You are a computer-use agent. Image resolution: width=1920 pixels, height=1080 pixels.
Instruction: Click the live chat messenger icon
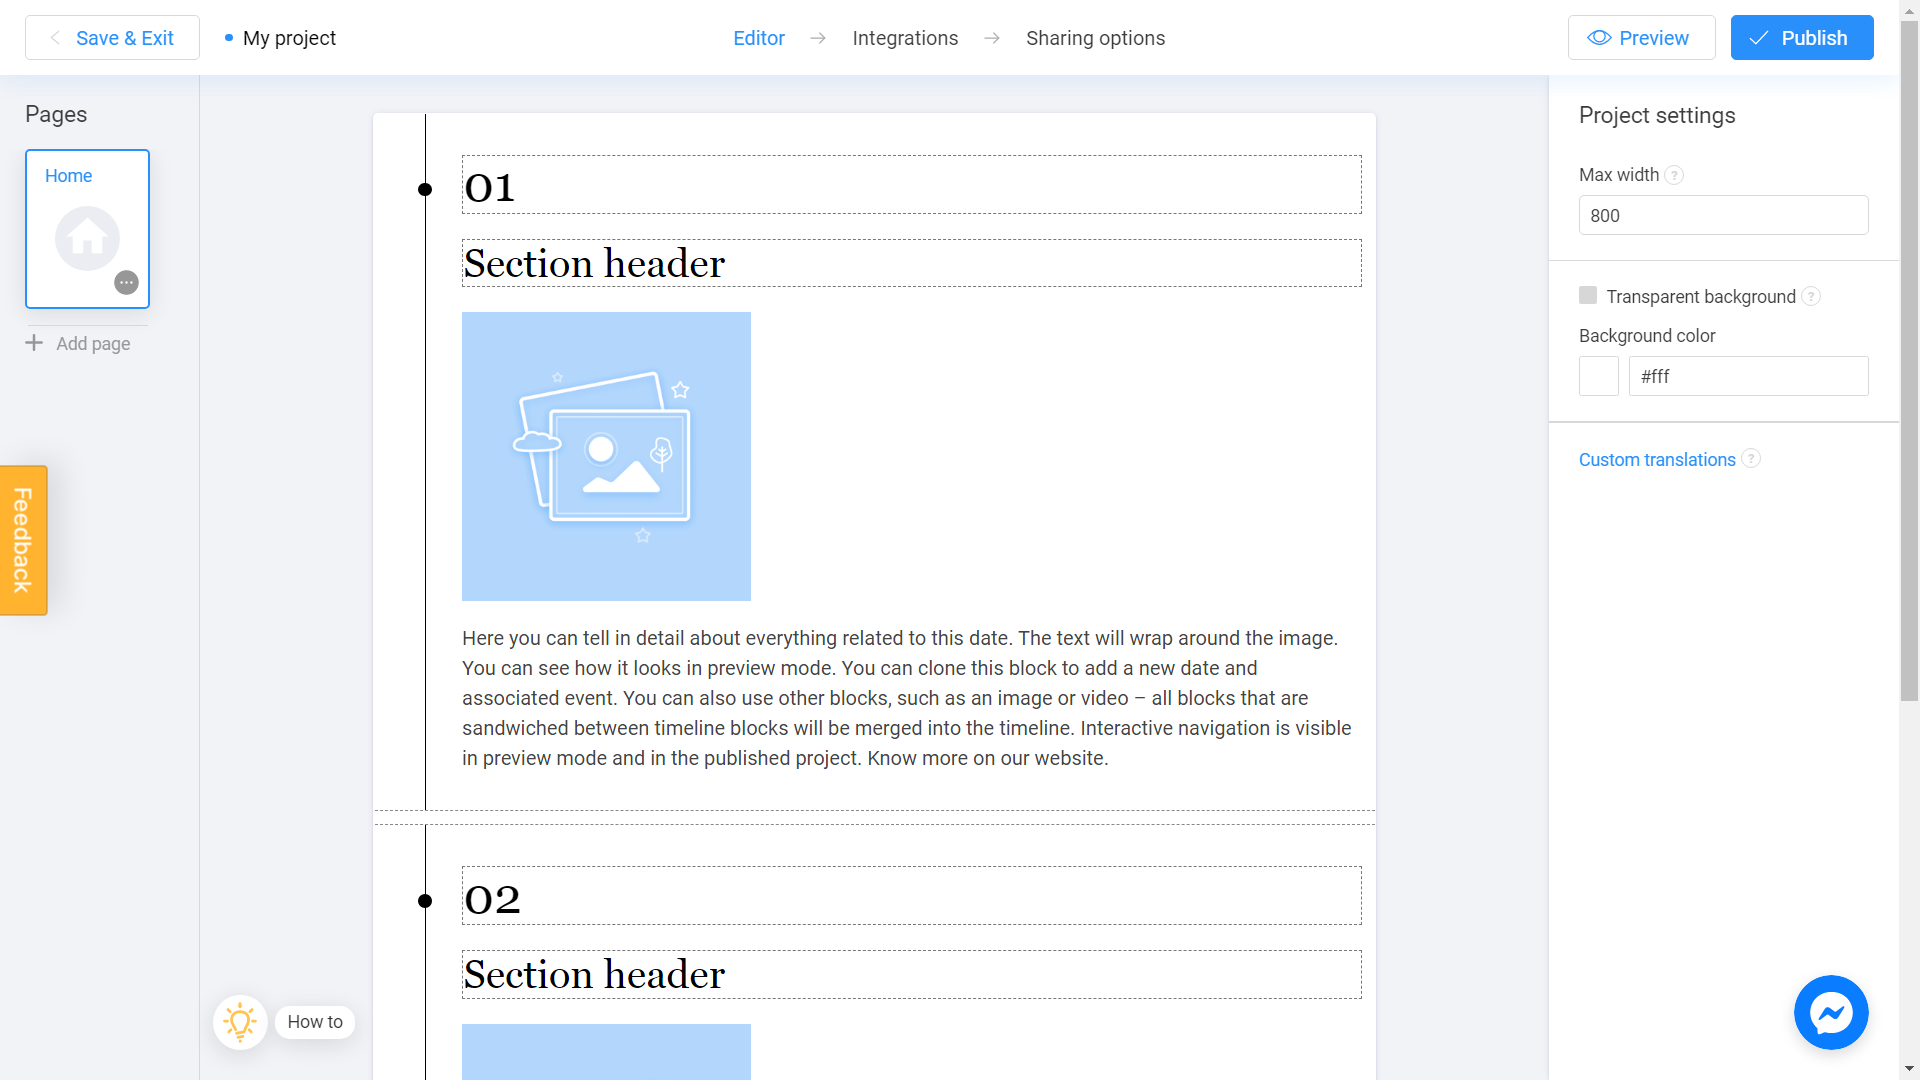(x=1830, y=1013)
